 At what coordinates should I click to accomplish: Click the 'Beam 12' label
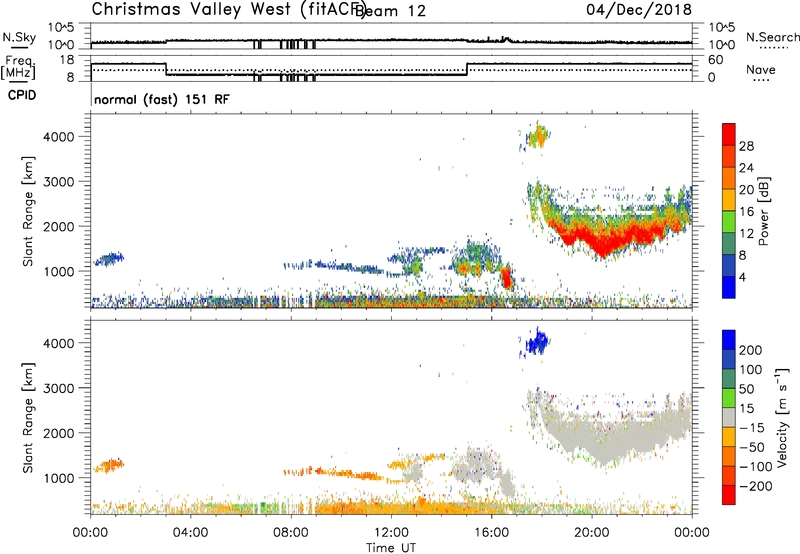(x=390, y=11)
